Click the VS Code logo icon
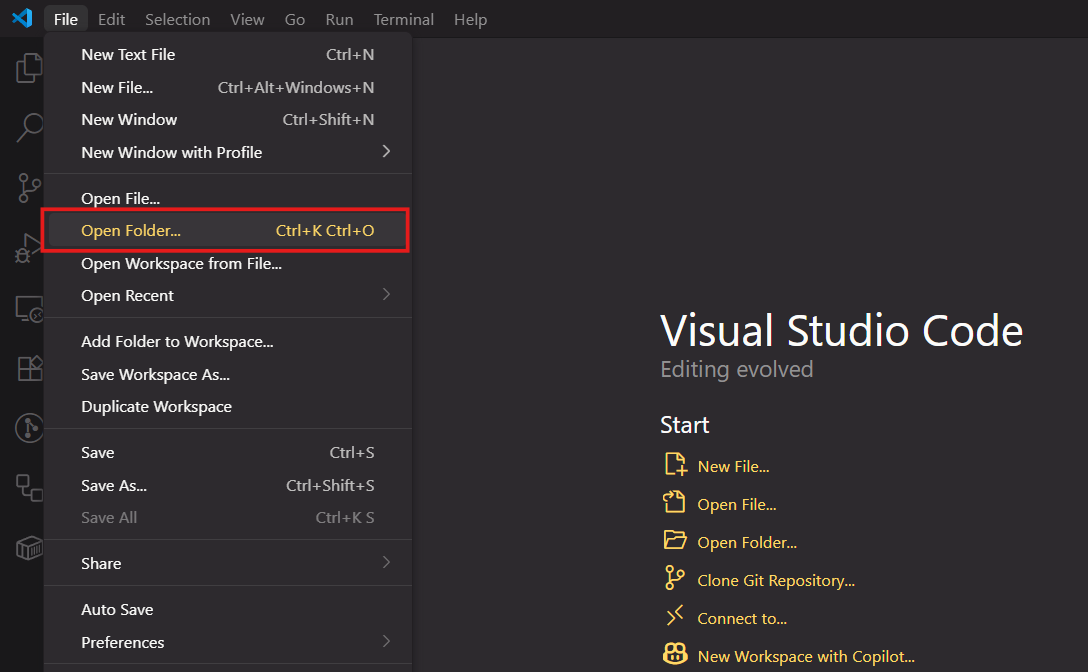1088x672 pixels. pyautogui.click(x=22, y=17)
